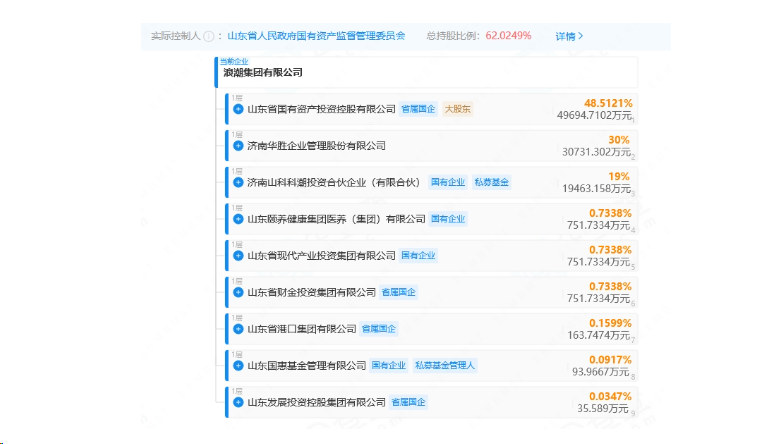Viewport: 777px width, 444px height.
Task: Click 省属国企 tag on 山东发展投资 row
Action: (x=408, y=402)
